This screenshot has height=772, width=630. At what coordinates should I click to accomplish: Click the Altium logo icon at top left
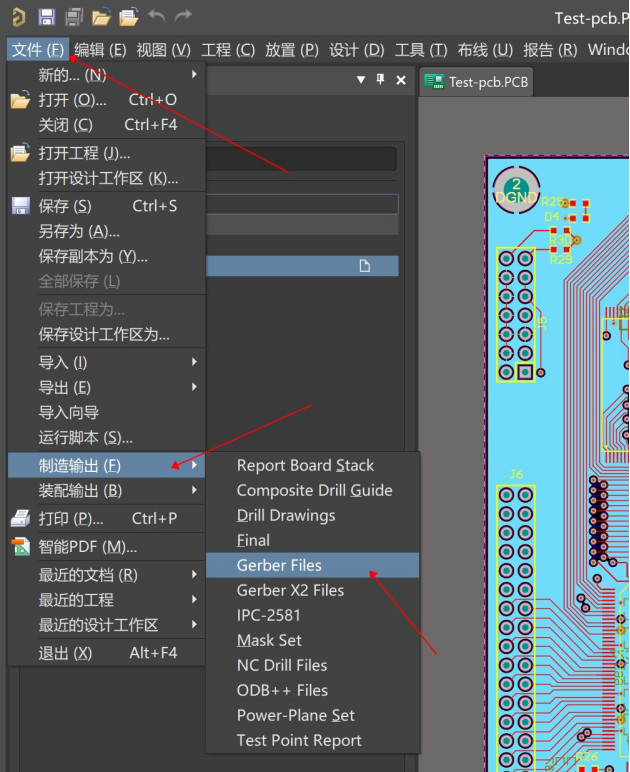(18, 17)
